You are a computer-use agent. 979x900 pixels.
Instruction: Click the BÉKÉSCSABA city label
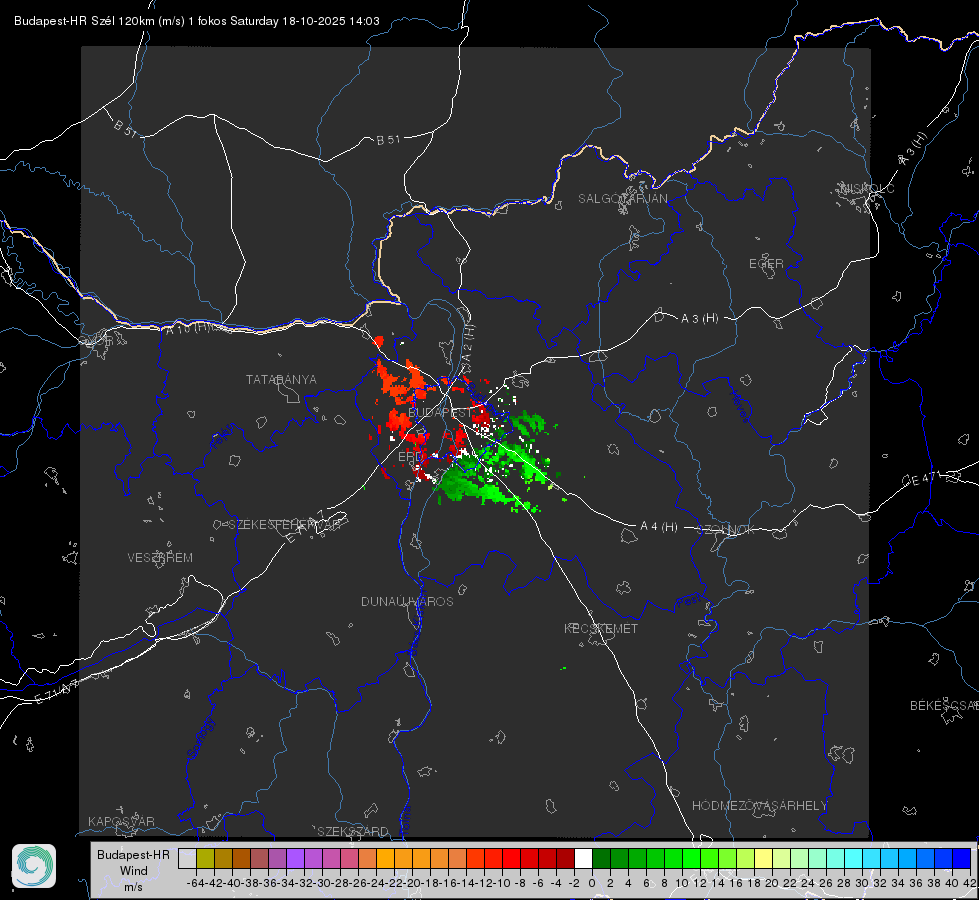point(944,706)
